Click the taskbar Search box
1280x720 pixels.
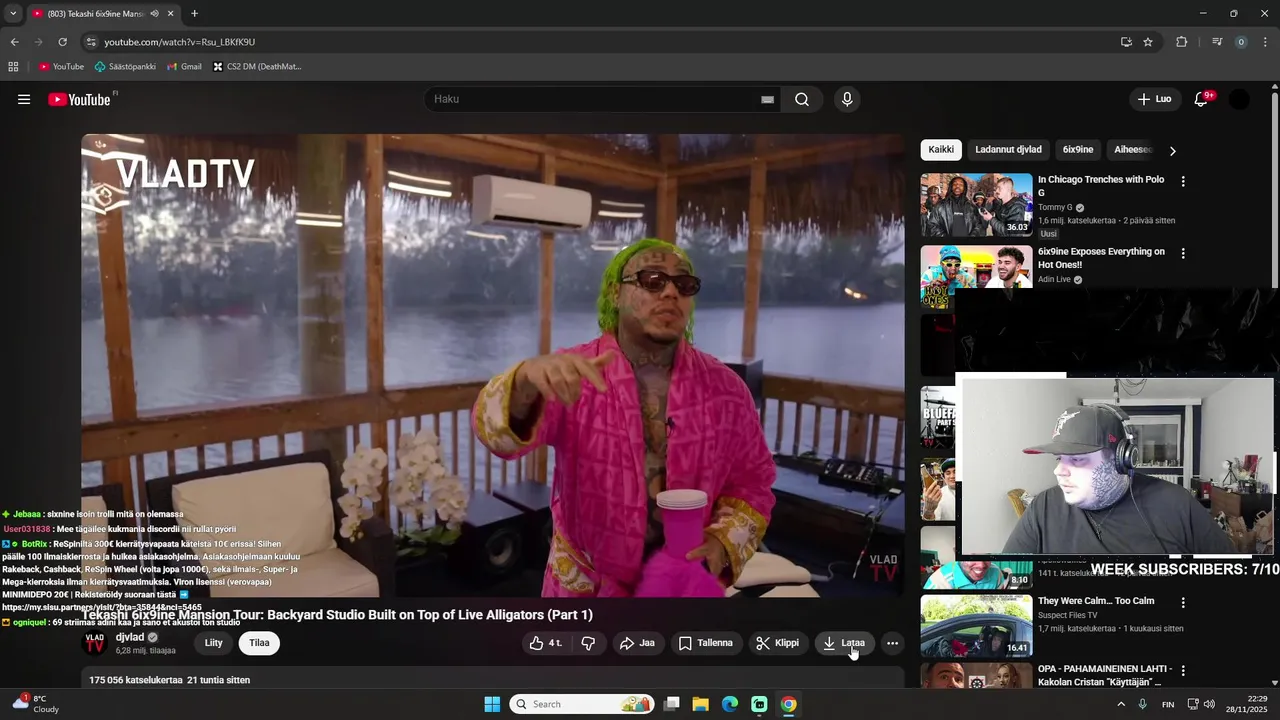point(582,704)
